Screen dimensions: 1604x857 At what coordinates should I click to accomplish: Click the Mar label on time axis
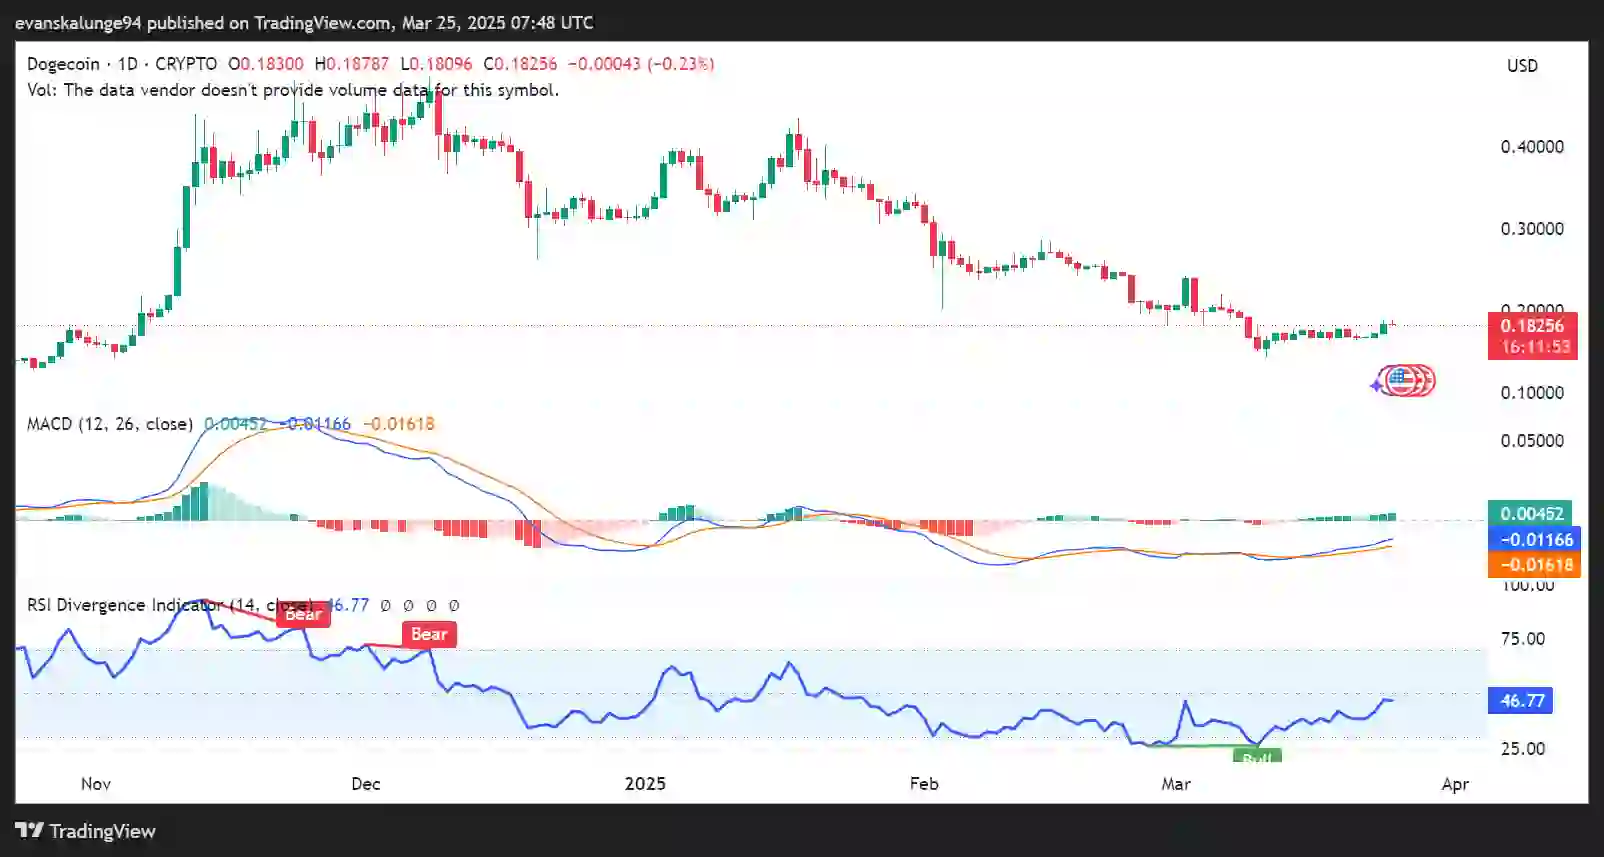pos(1176,784)
